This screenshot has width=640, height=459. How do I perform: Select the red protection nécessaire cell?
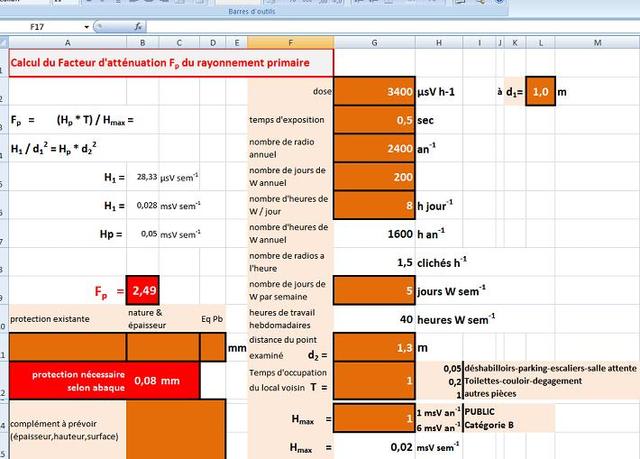(104, 381)
